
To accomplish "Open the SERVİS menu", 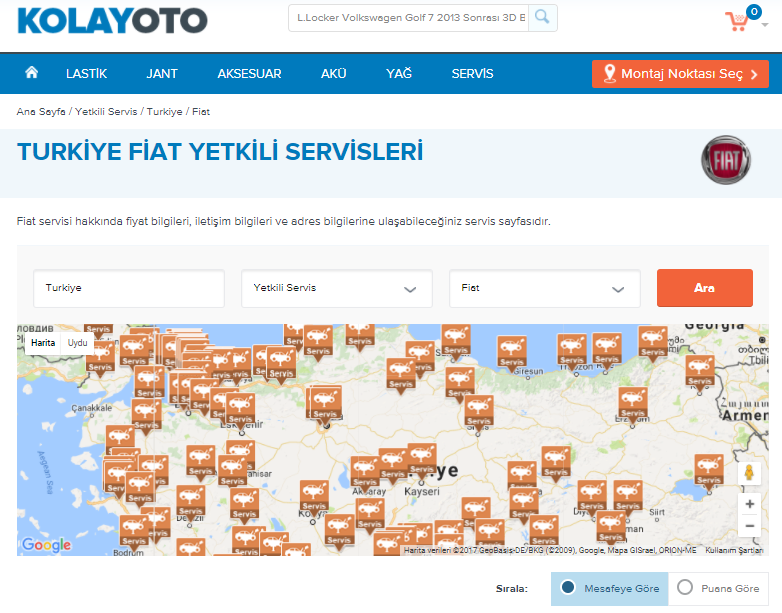I will (472, 74).
